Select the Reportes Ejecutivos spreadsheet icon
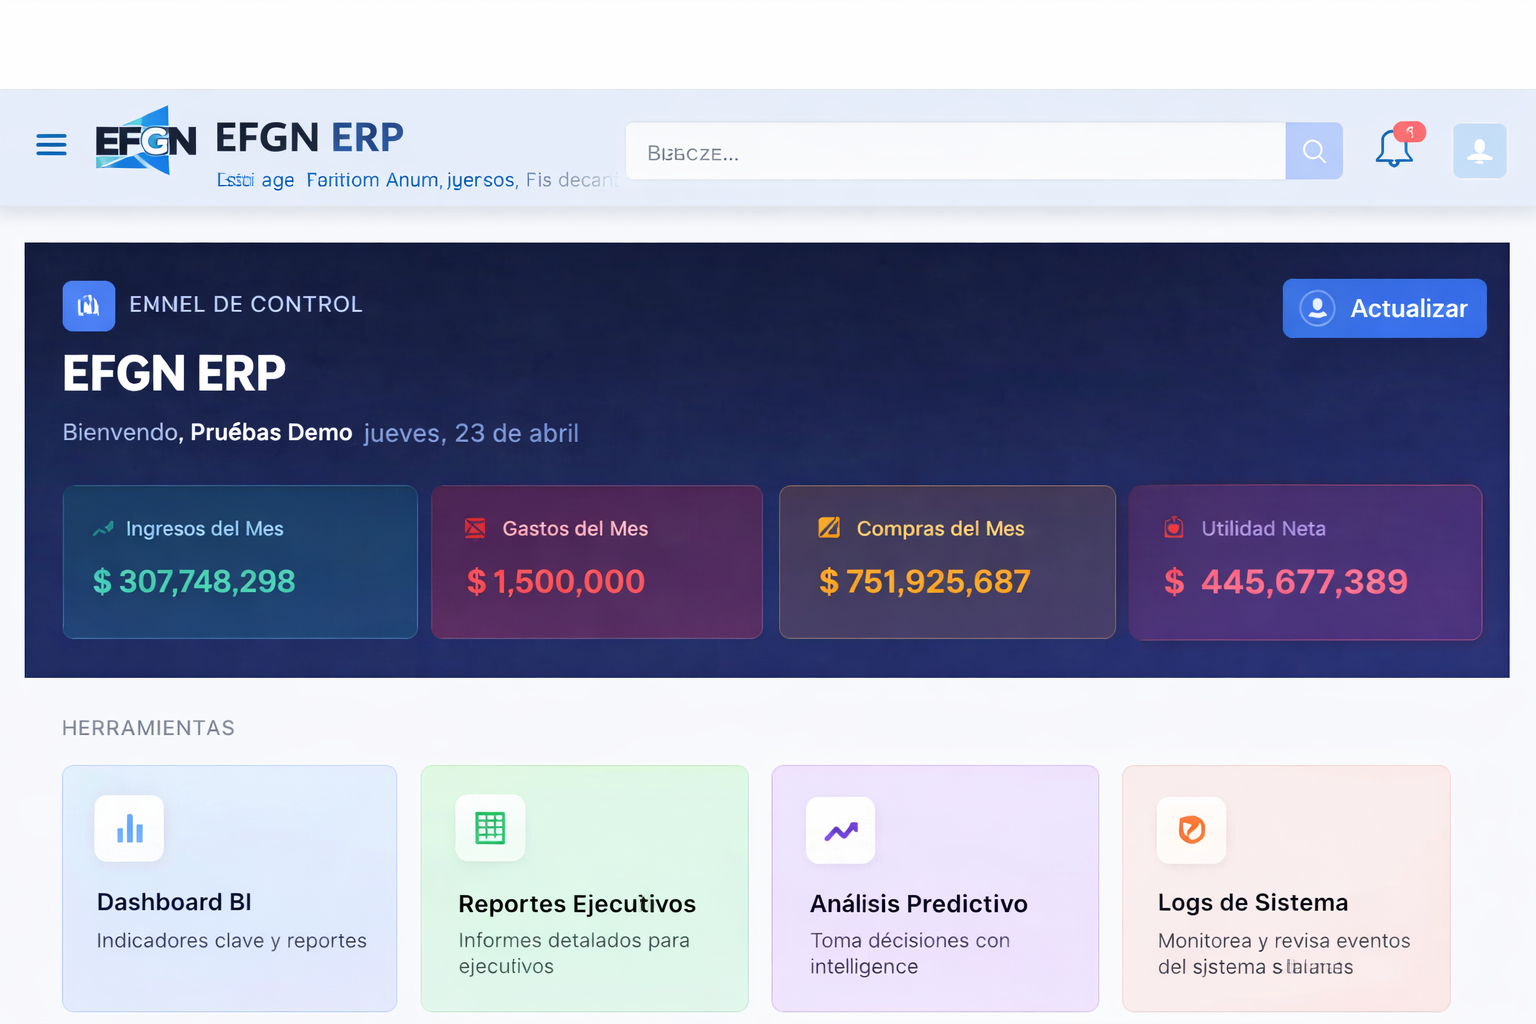Image resolution: width=1536 pixels, height=1024 pixels. [x=490, y=828]
